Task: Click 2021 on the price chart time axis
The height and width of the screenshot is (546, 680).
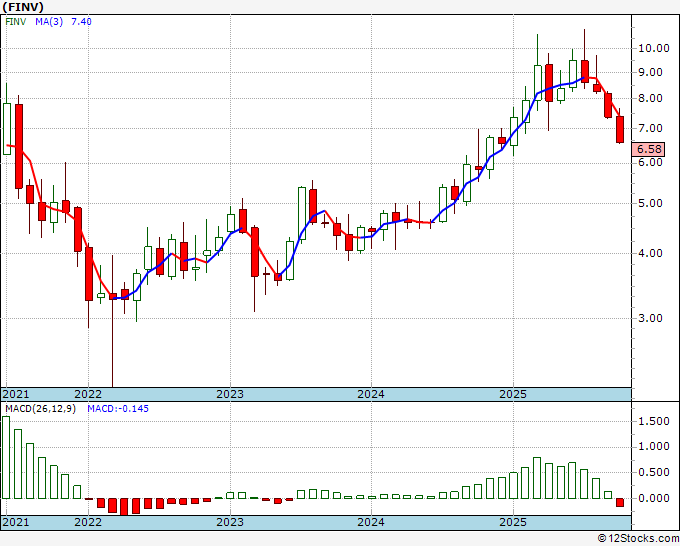Action: tap(16, 394)
